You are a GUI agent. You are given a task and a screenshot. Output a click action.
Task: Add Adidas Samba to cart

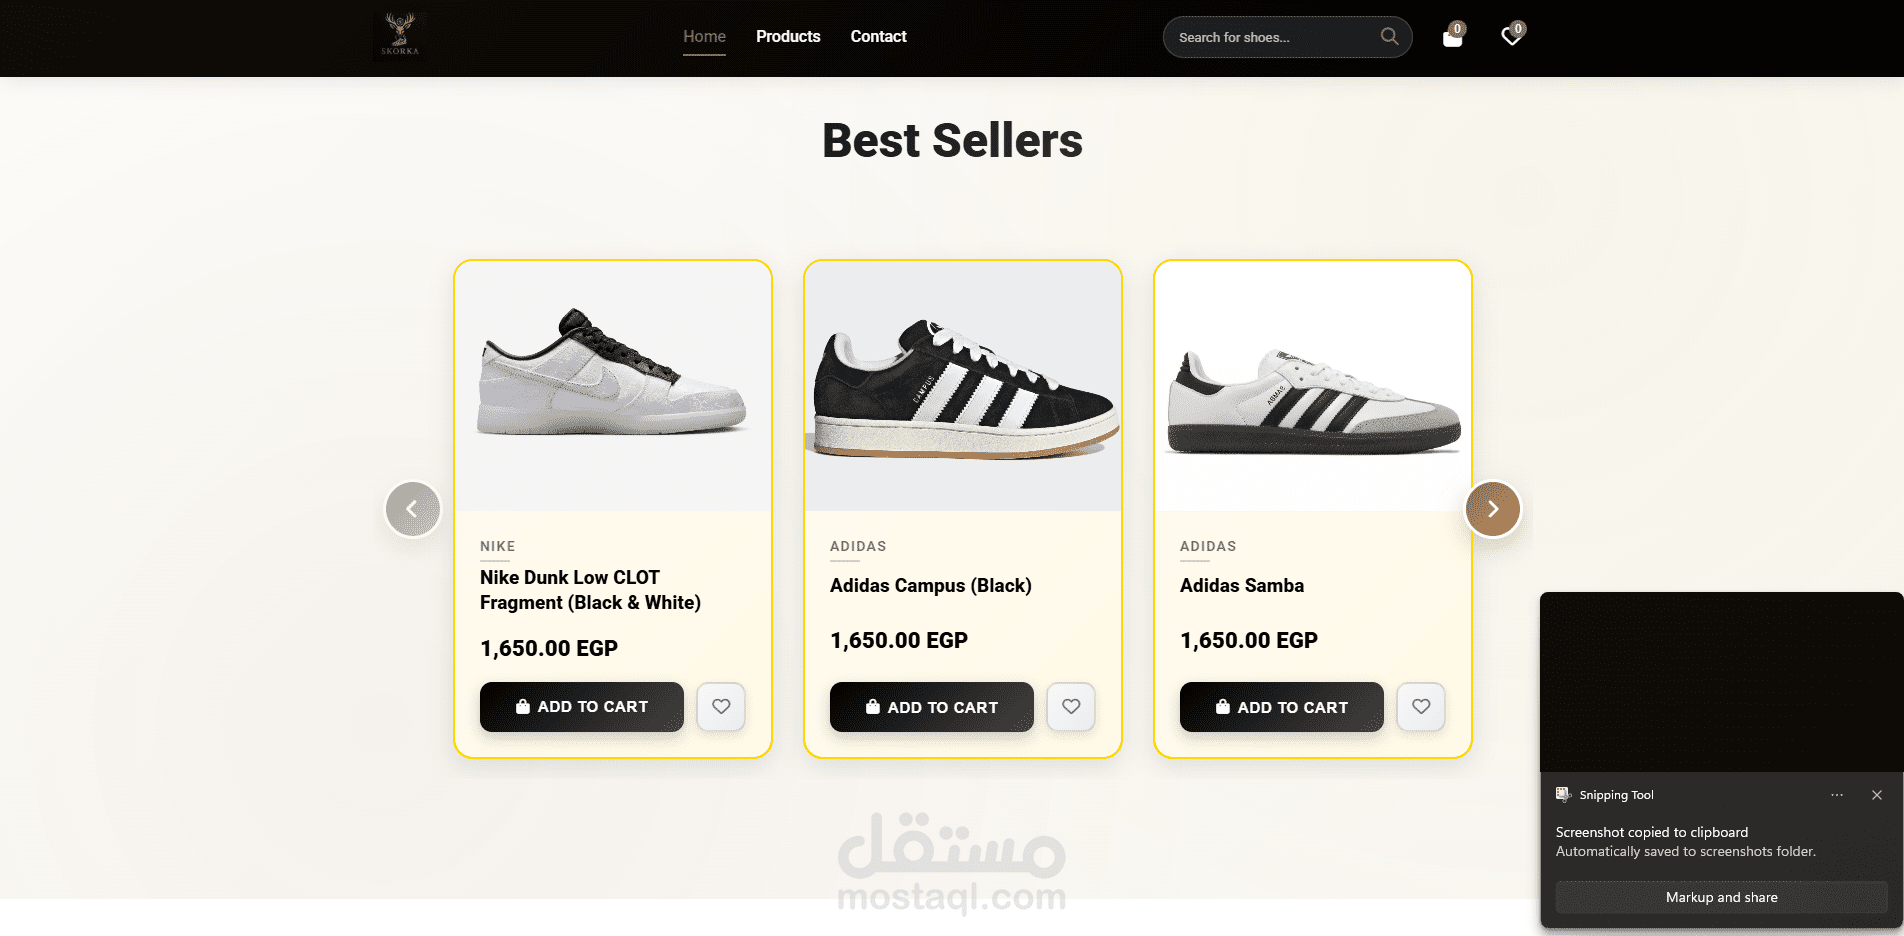(1281, 707)
